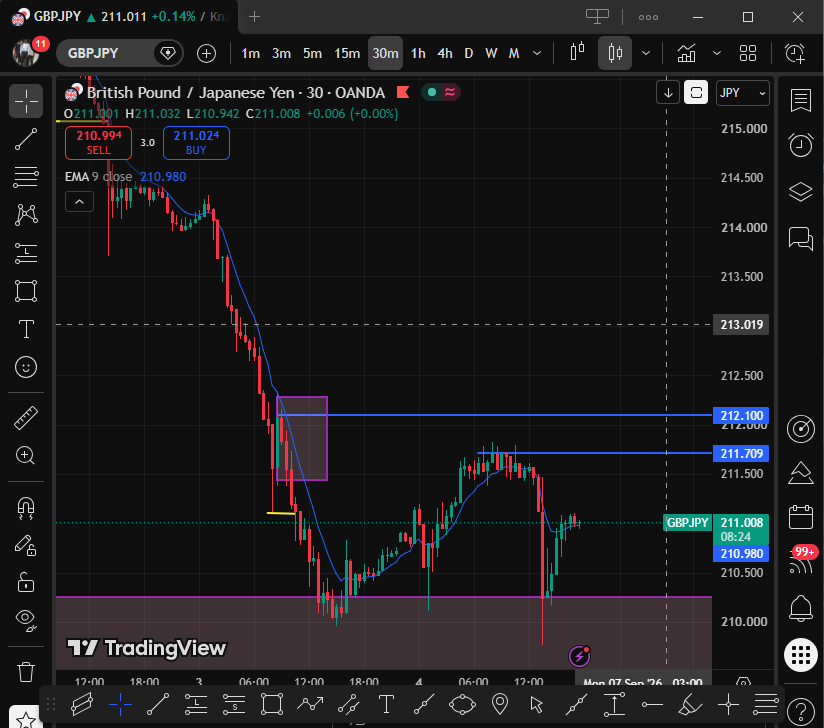824x728 pixels.
Task: Click the 211.024 BUY button
Action: point(196,142)
